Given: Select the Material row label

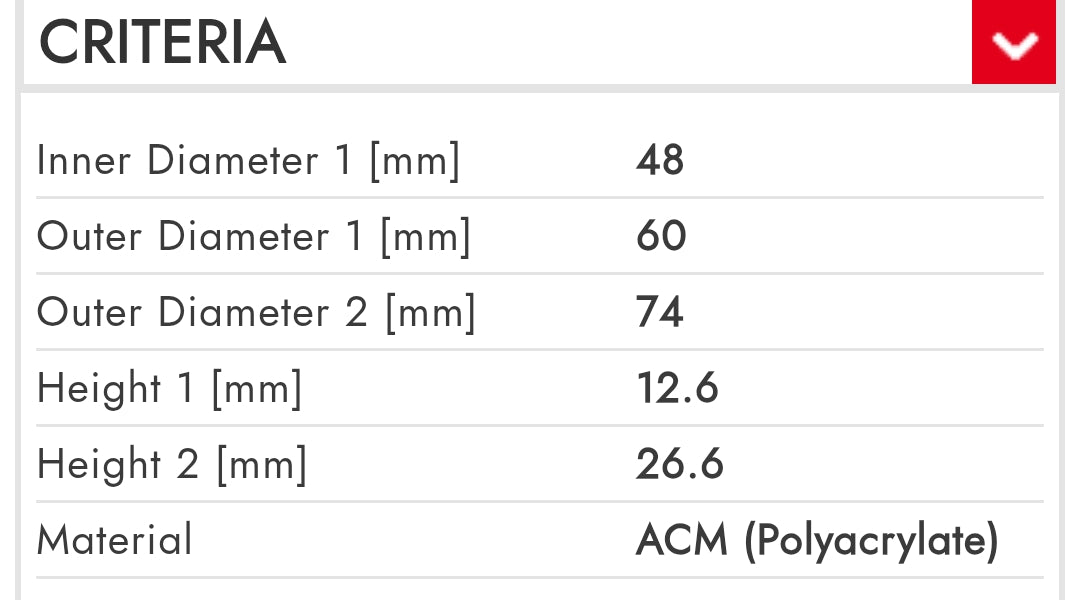Looking at the screenshot, I should pyautogui.click(x=114, y=541).
